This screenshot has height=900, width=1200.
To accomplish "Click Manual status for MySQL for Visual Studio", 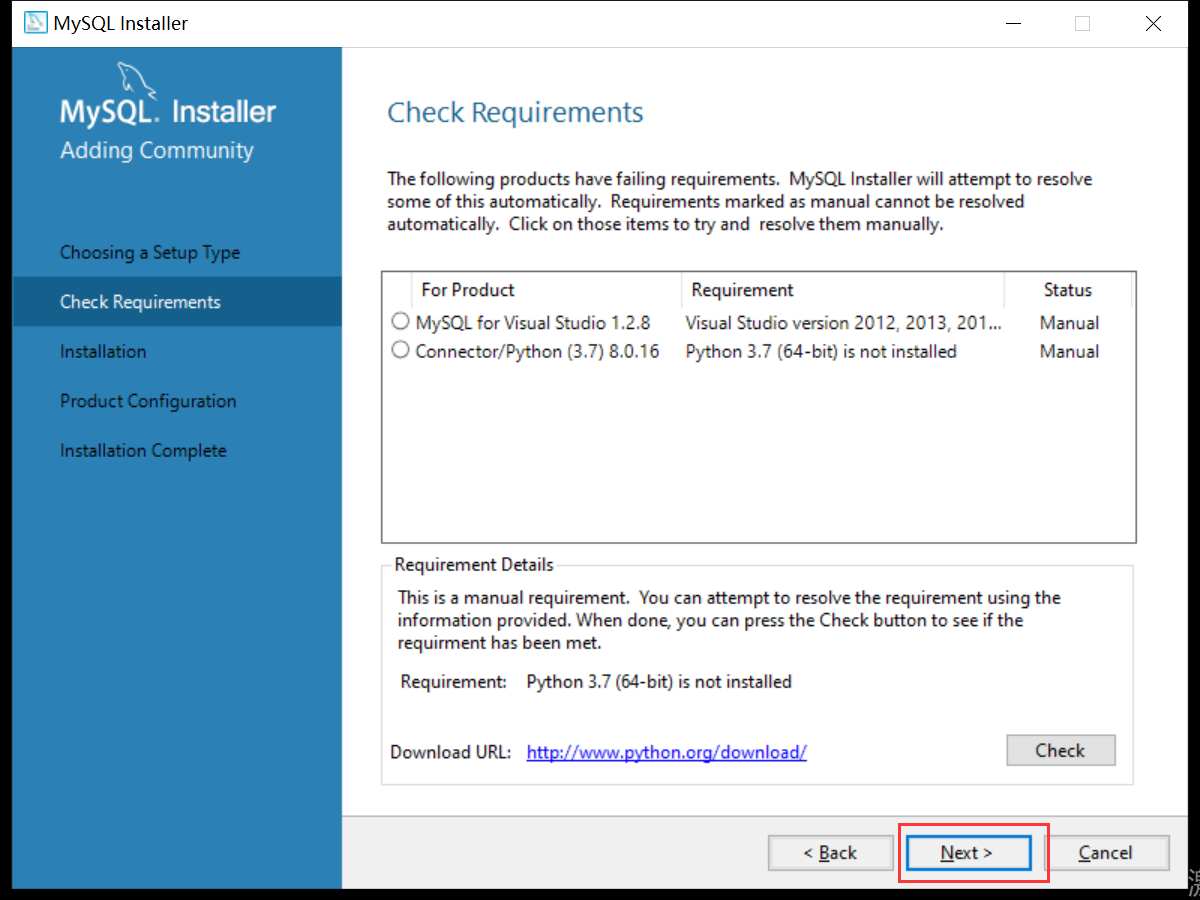I will pyautogui.click(x=1069, y=323).
